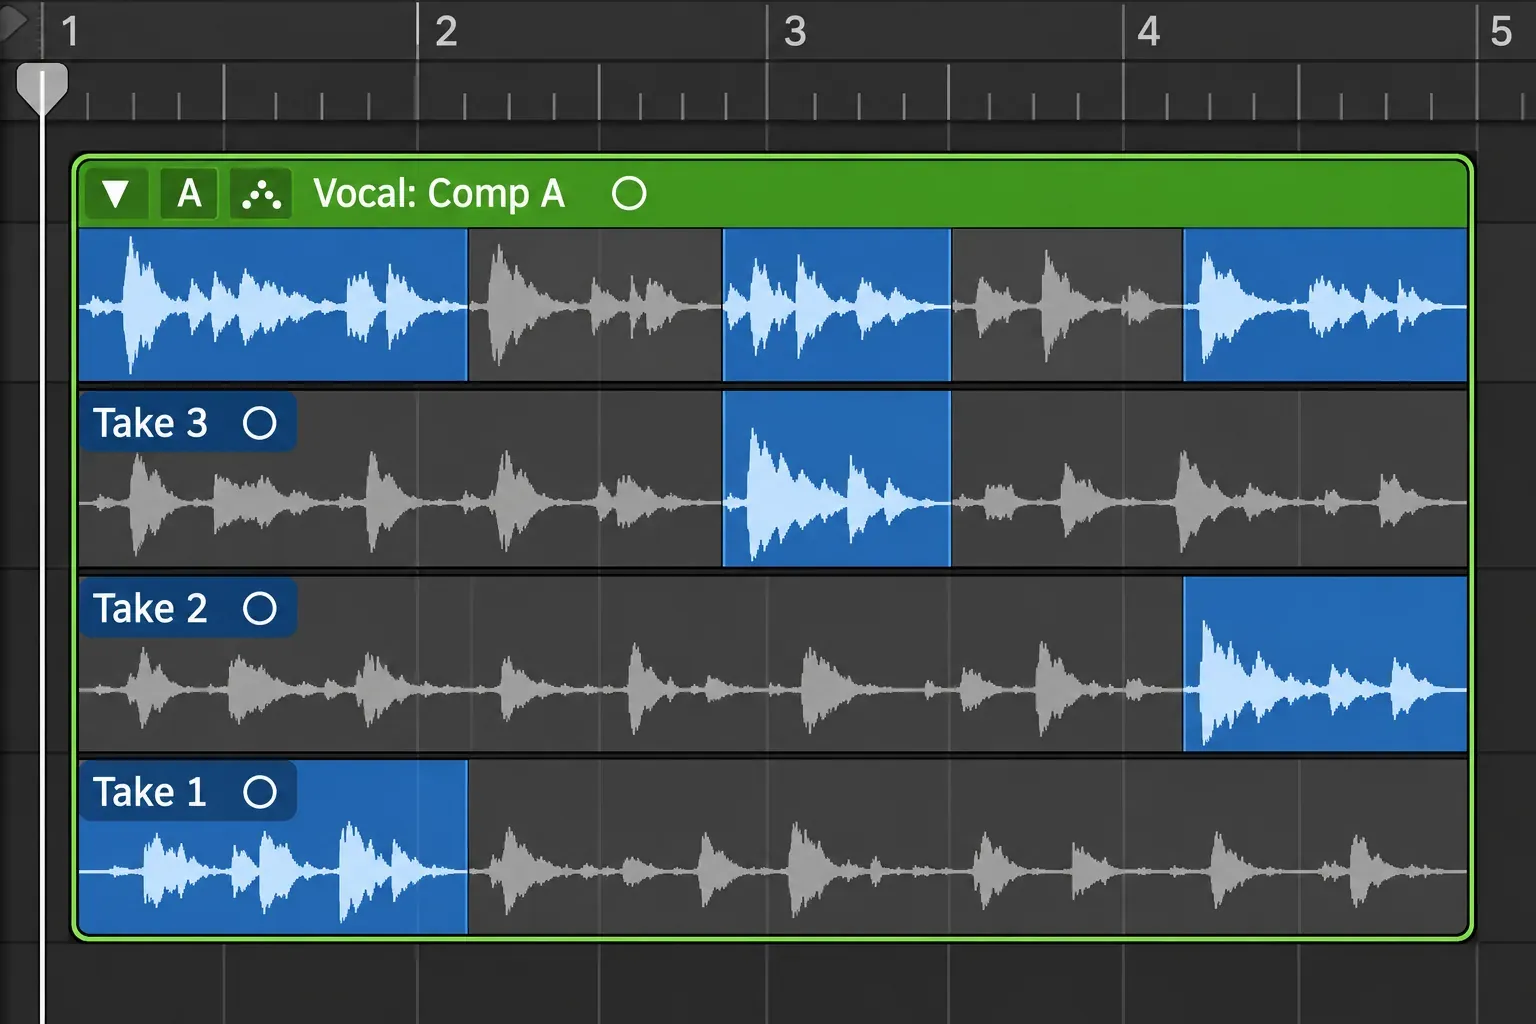This screenshot has width=1536, height=1024.
Task: Open the comp A pop-up menu button
Action: click(x=189, y=194)
